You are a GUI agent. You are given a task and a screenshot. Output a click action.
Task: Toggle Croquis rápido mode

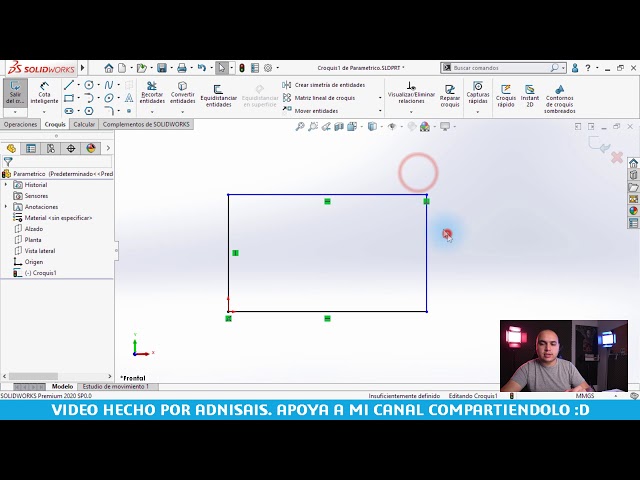(x=506, y=96)
